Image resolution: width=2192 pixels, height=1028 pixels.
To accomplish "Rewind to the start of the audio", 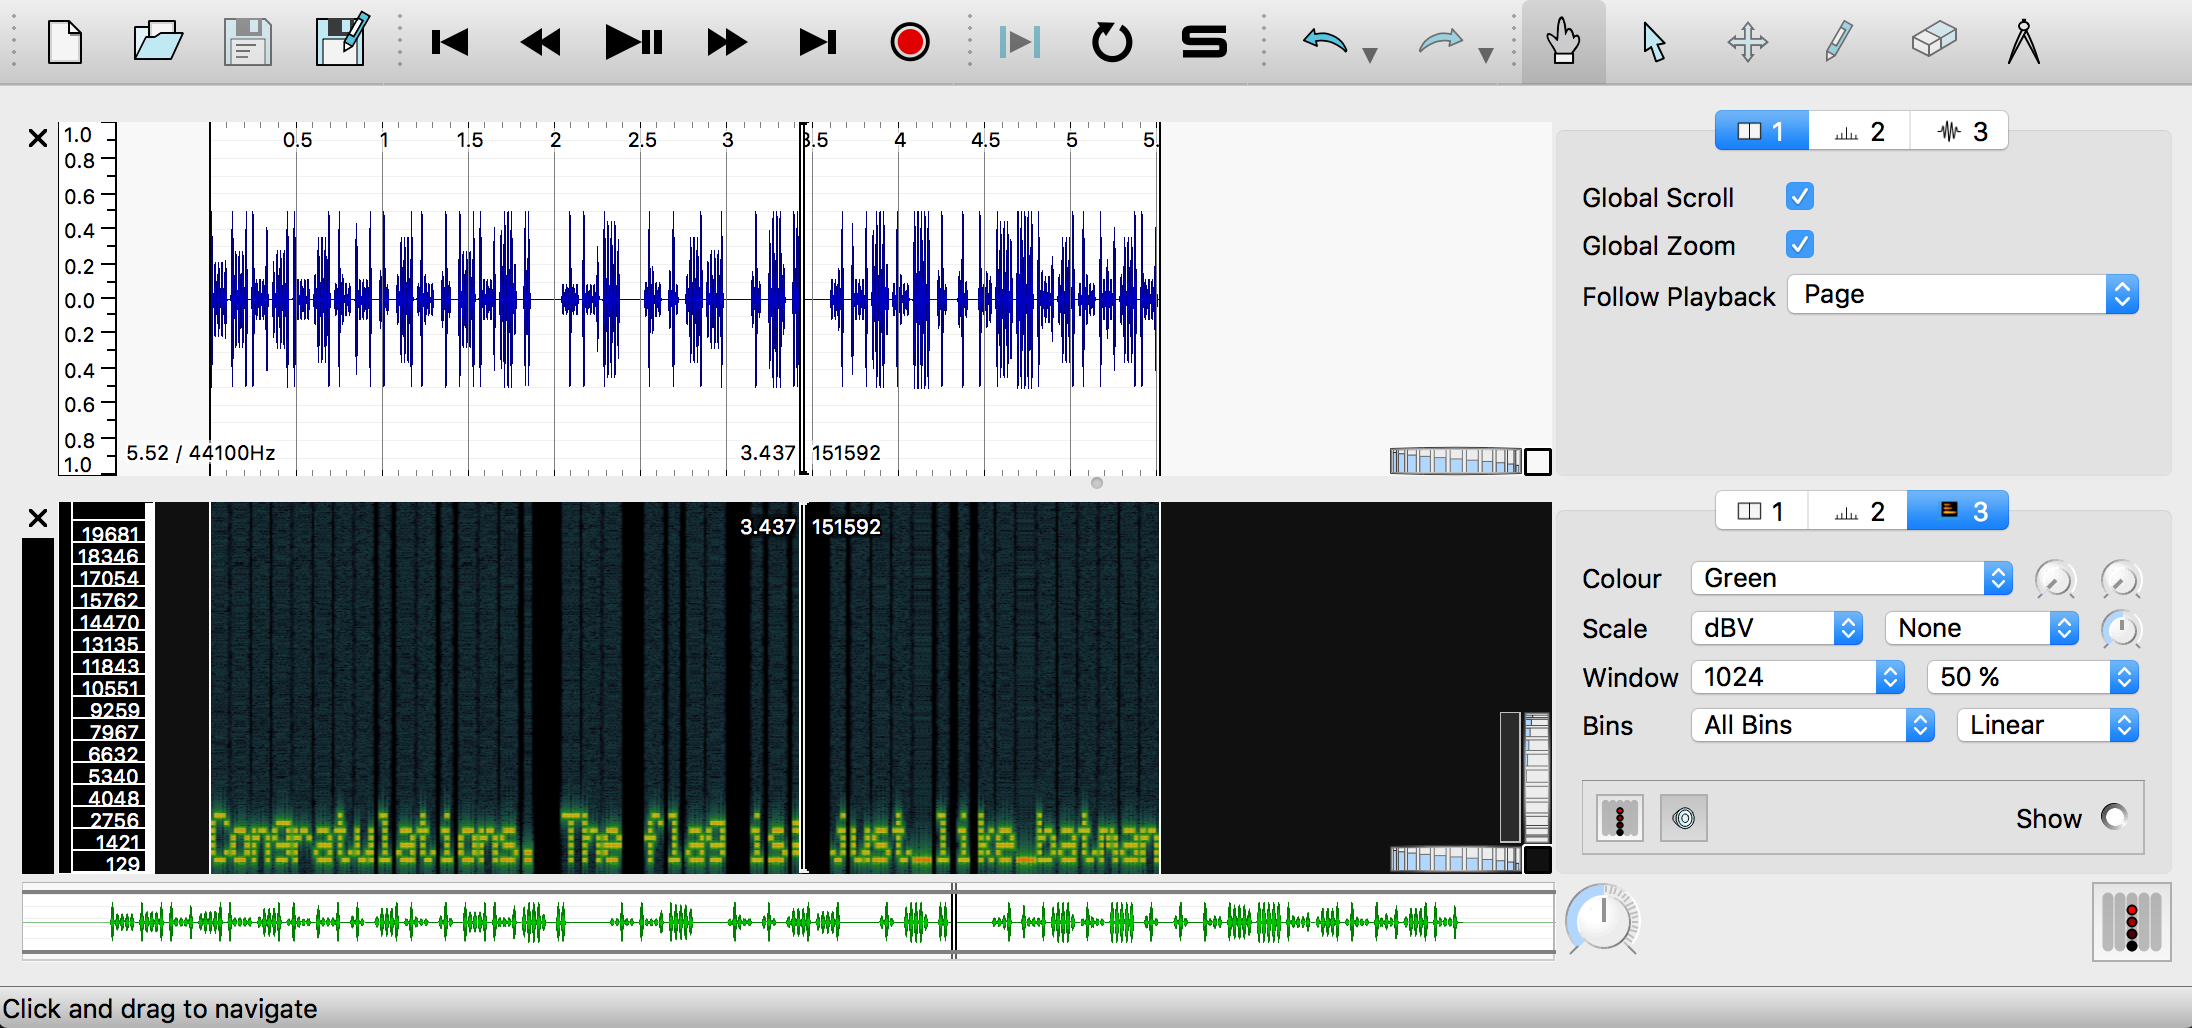I will pyautogui.click(x=450, y=43).
